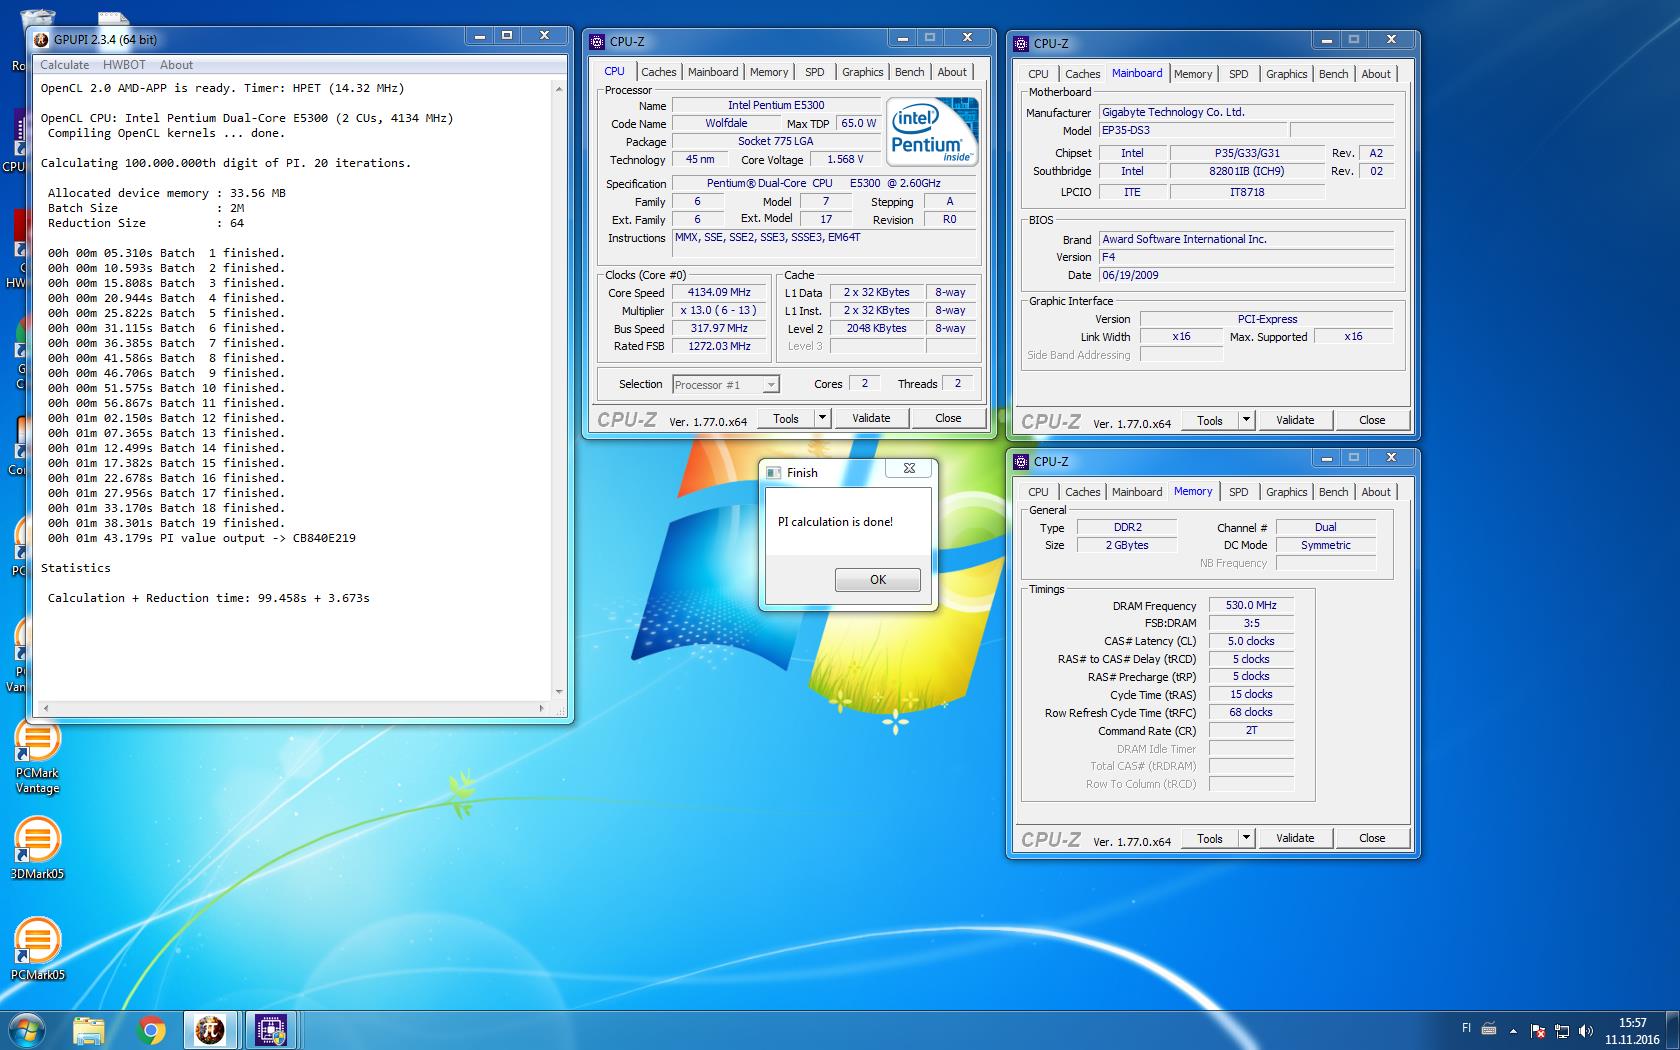Select GPUPI app in the taskbar

(210, 1030)
